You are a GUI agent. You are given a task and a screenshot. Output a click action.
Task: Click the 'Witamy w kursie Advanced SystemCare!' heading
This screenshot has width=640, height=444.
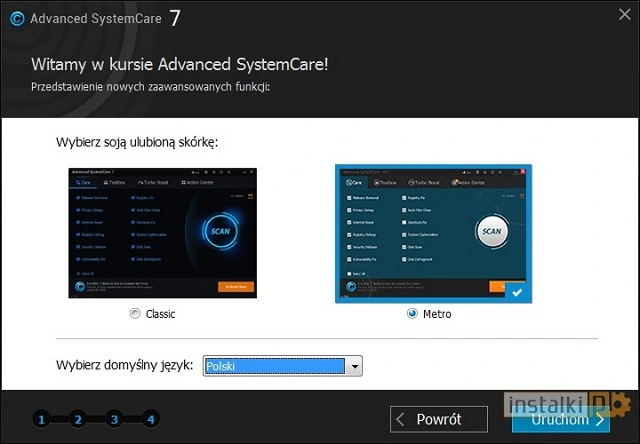click(x=180, y=64)
